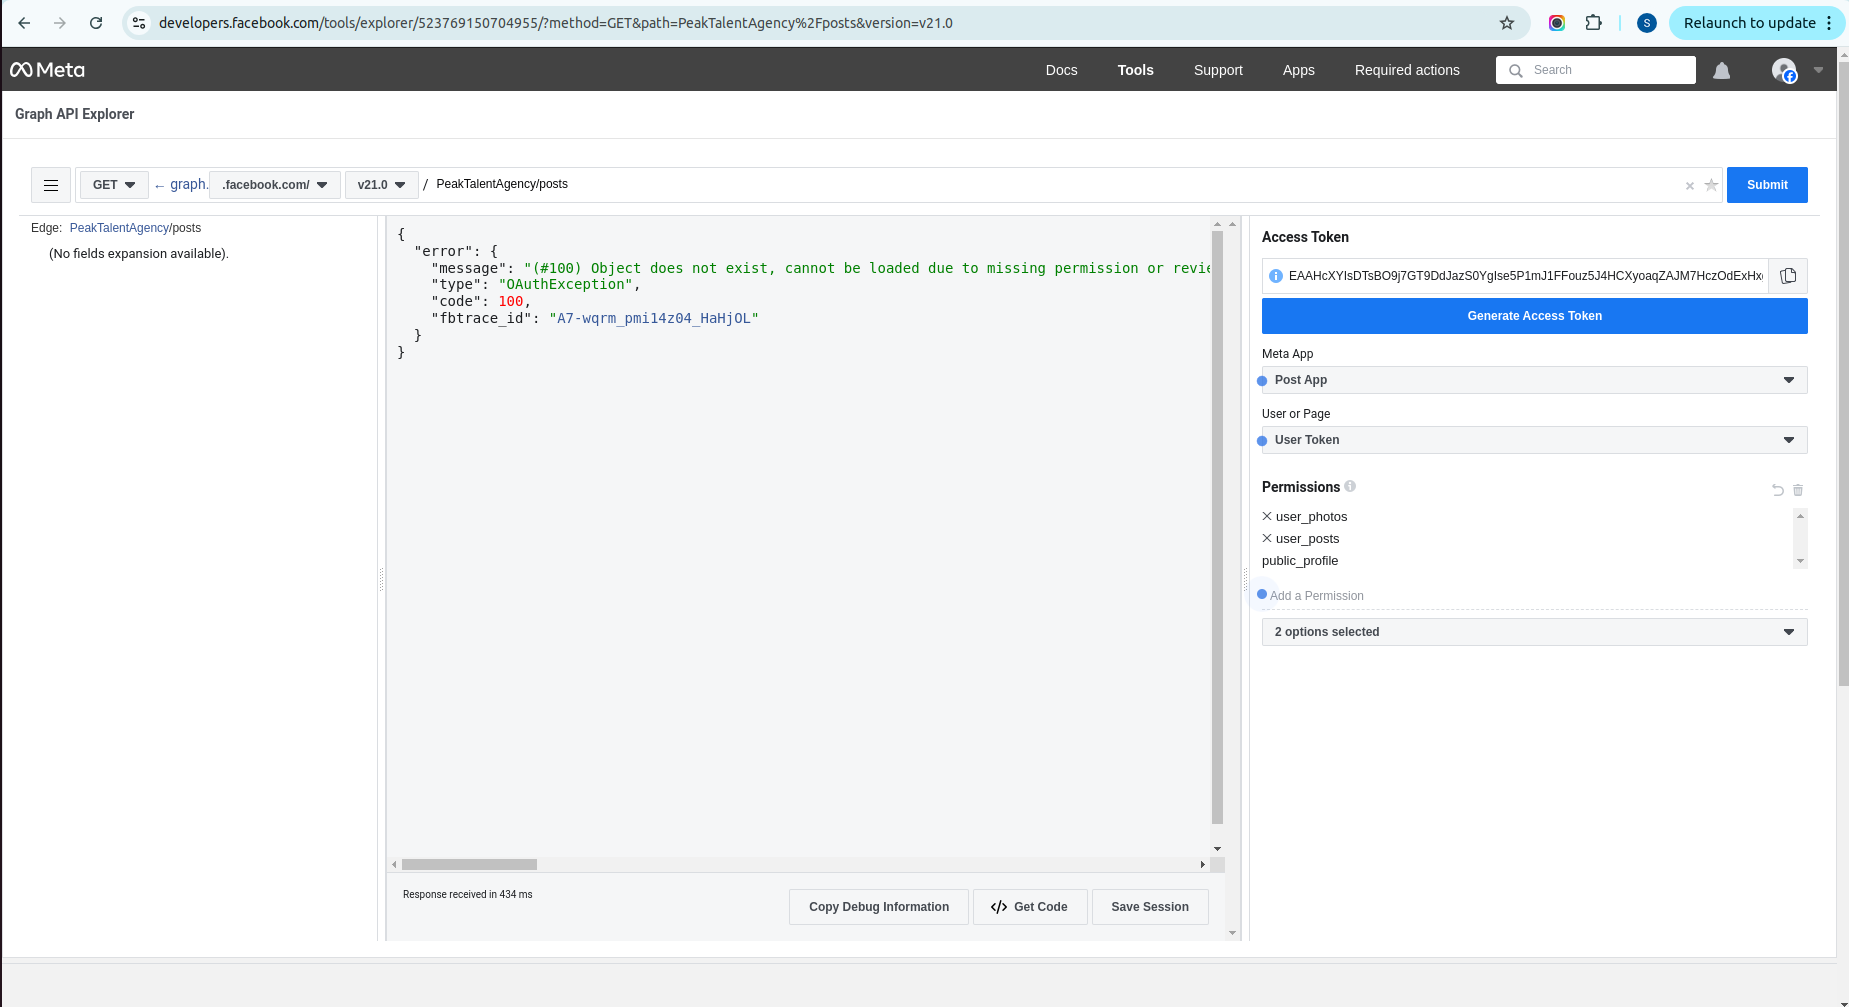
Task: Open the Docs menu item
Action: pyautogui.click(x=1061, y=70)
